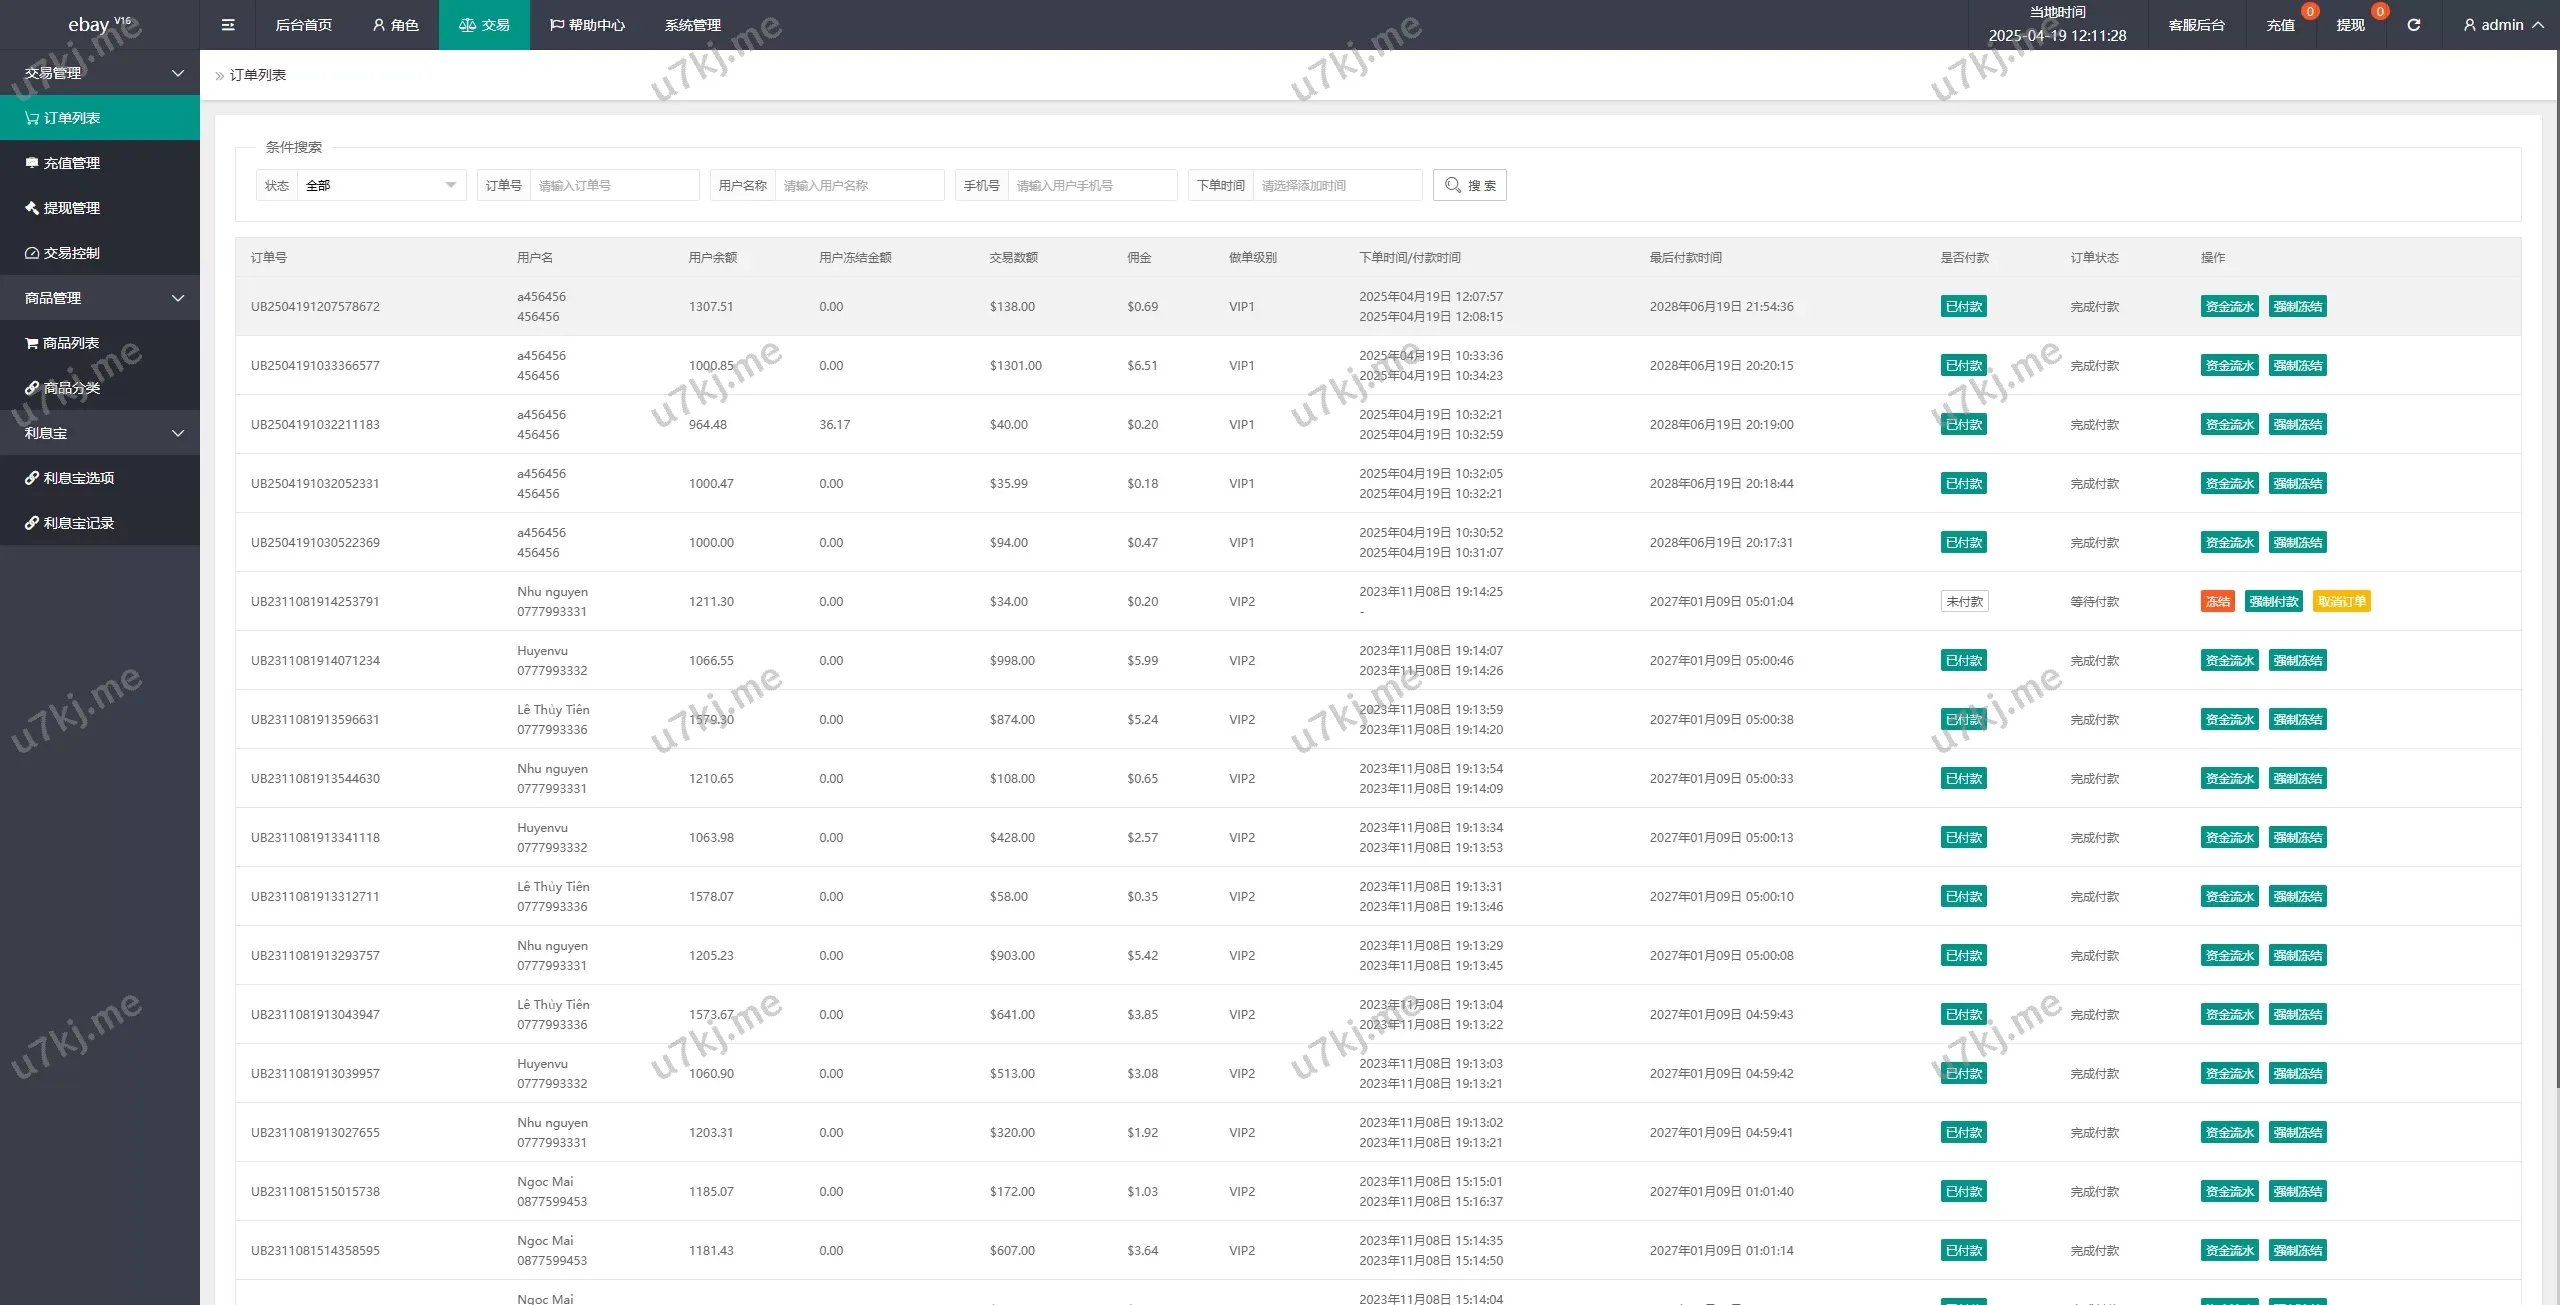Click 强制付款 on the unpaid order
This screenshot has height=1305, width=2560.
2273,601
